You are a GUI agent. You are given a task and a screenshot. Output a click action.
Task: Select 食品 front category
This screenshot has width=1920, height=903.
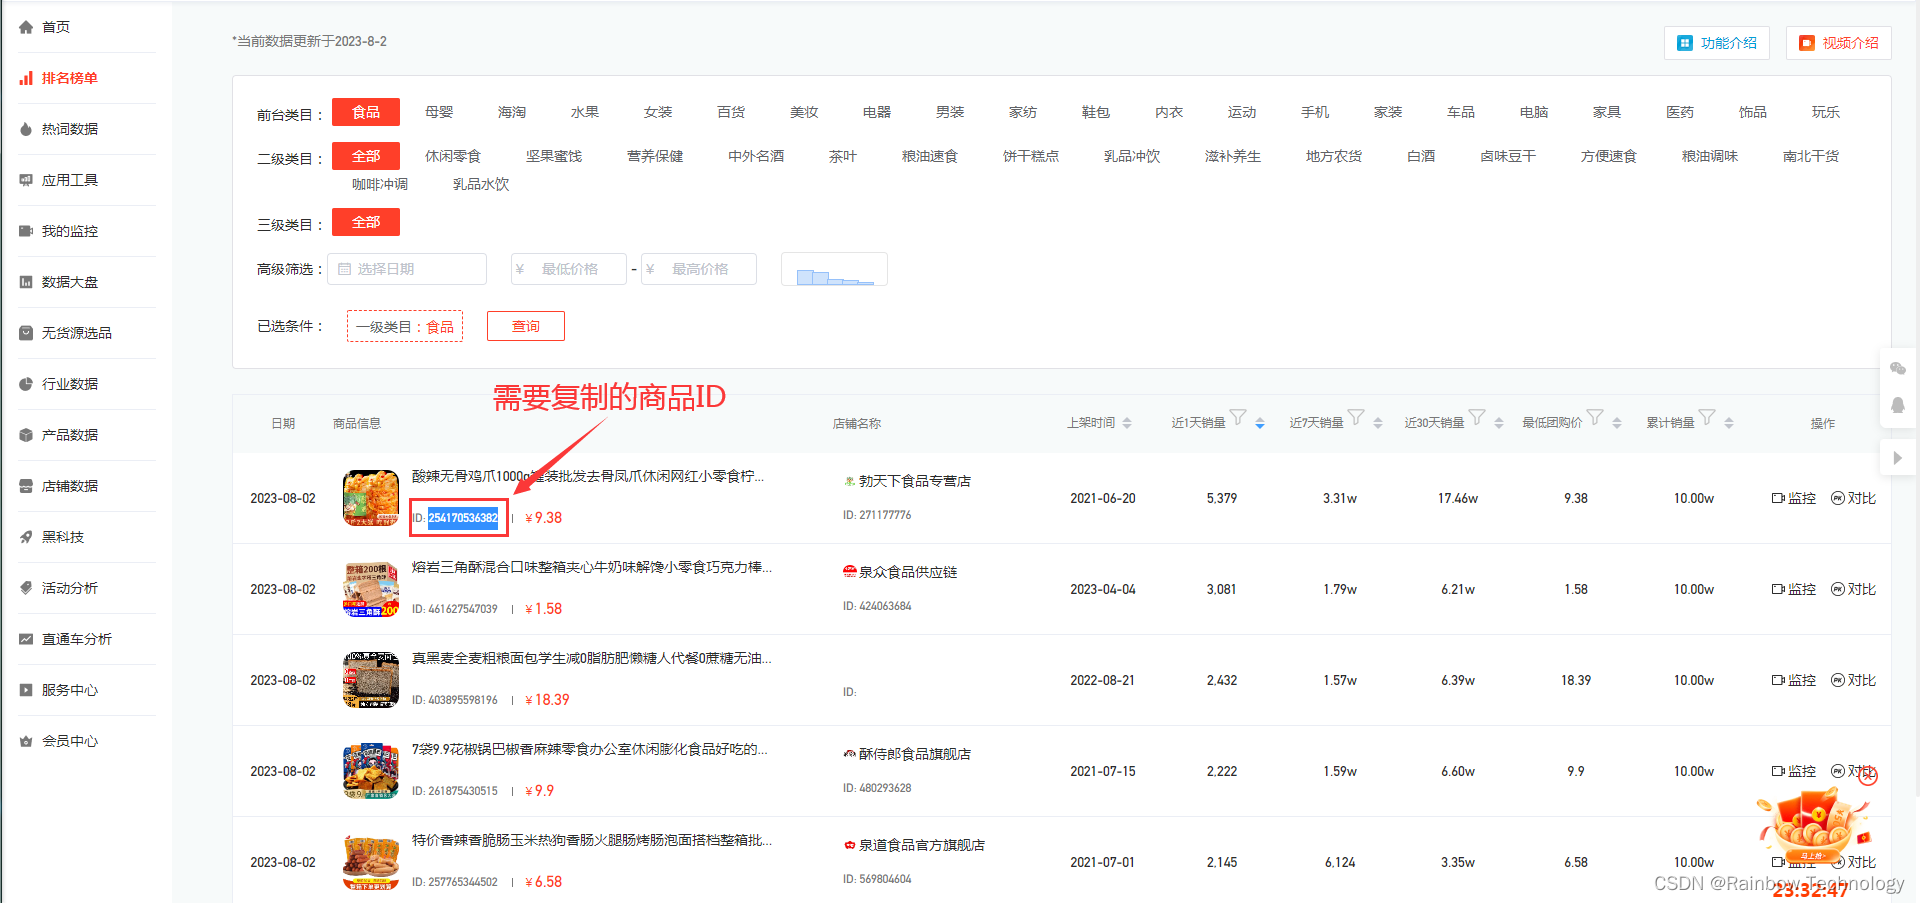coord(366,112)
